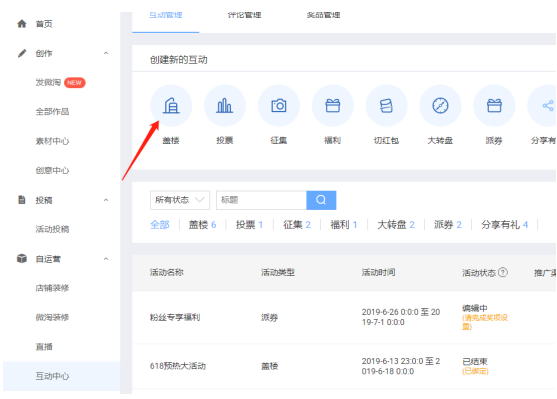Click the 活动类型 column header

(278, 273)
